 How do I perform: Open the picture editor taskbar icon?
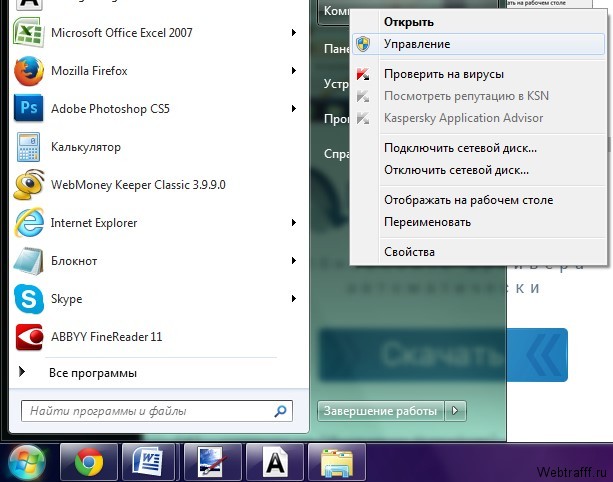click(212, 462)
